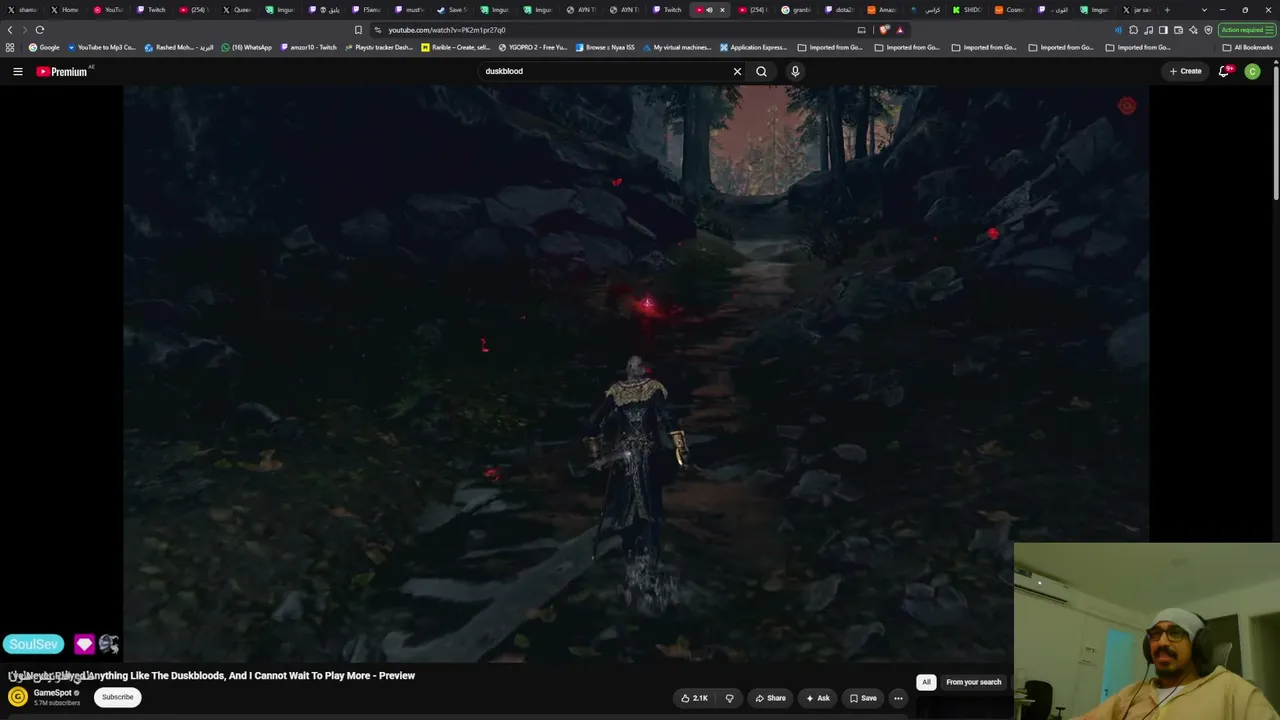
Task: Open the GameSpot channel avatar
Action: coord(18,696)
